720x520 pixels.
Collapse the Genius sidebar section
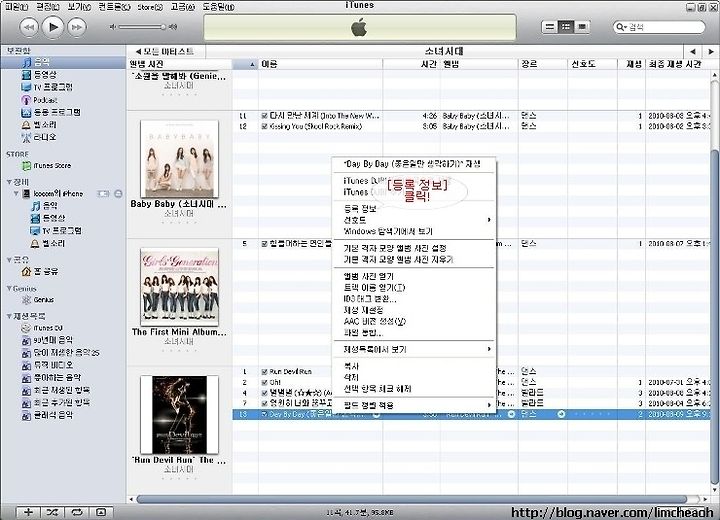(x=9, y=288)
